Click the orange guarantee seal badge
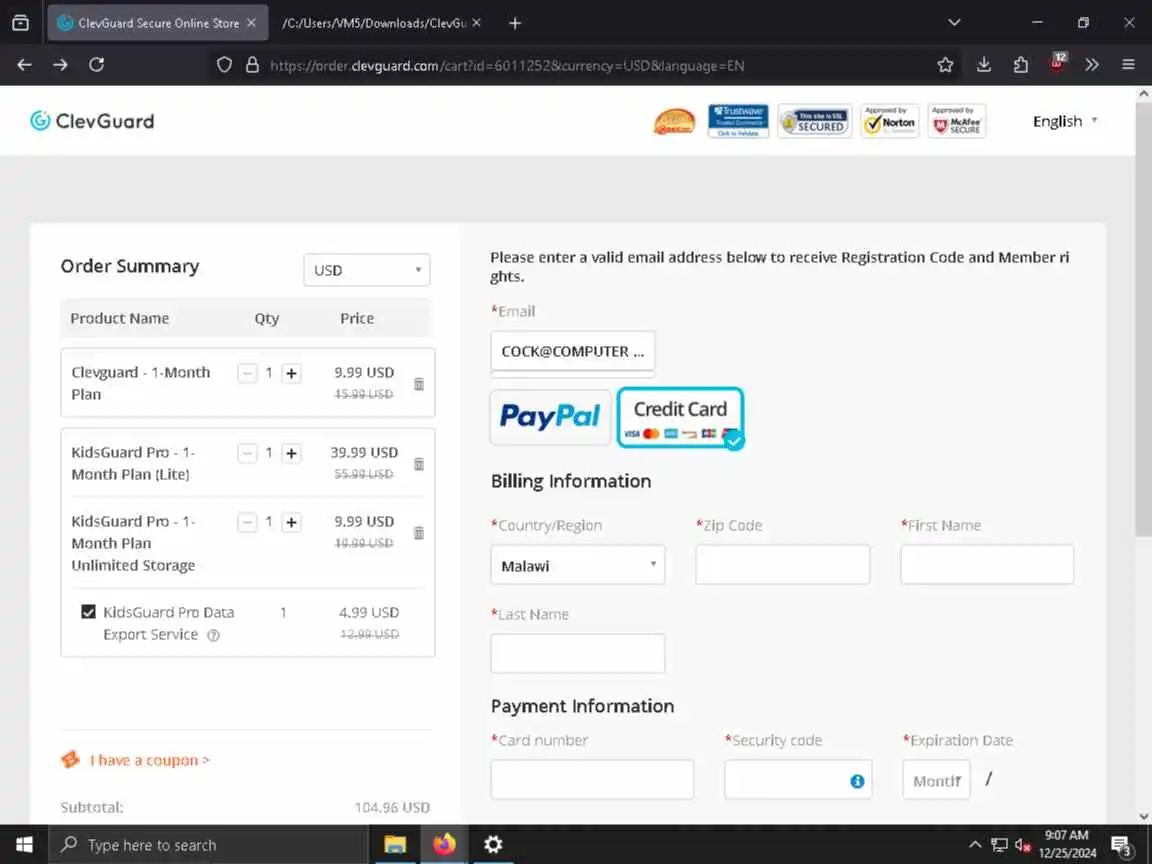Viewport: 1152px width, 864px height. [x=674, y=121]
